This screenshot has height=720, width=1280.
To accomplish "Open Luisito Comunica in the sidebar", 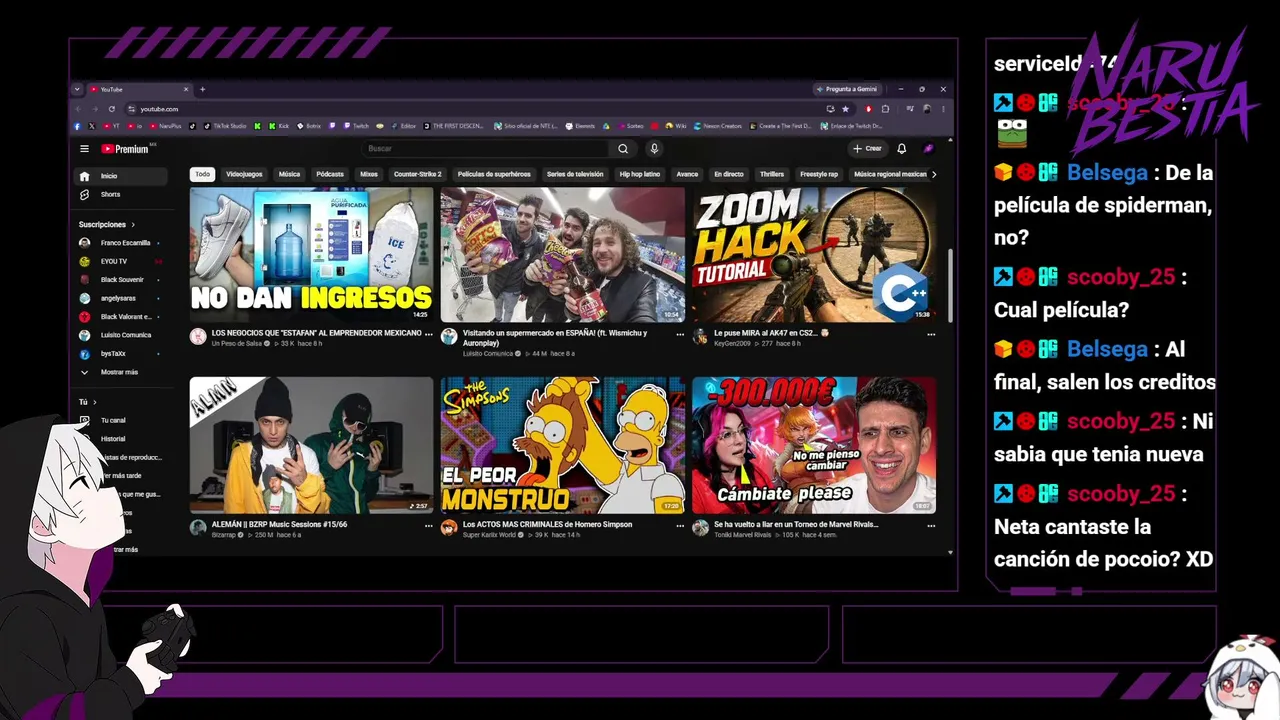I will (x=122, y=335).
